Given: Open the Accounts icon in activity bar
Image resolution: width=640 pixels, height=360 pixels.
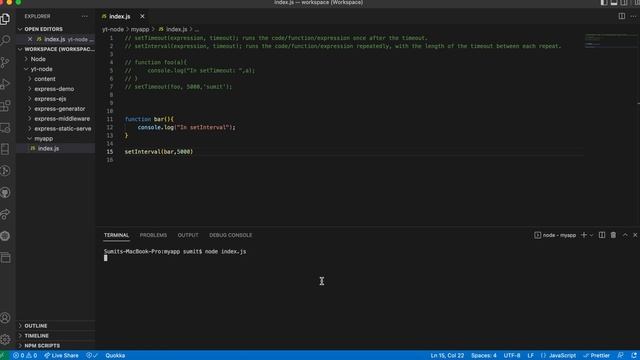Looking at the screenshot, I should click(5, 318).
